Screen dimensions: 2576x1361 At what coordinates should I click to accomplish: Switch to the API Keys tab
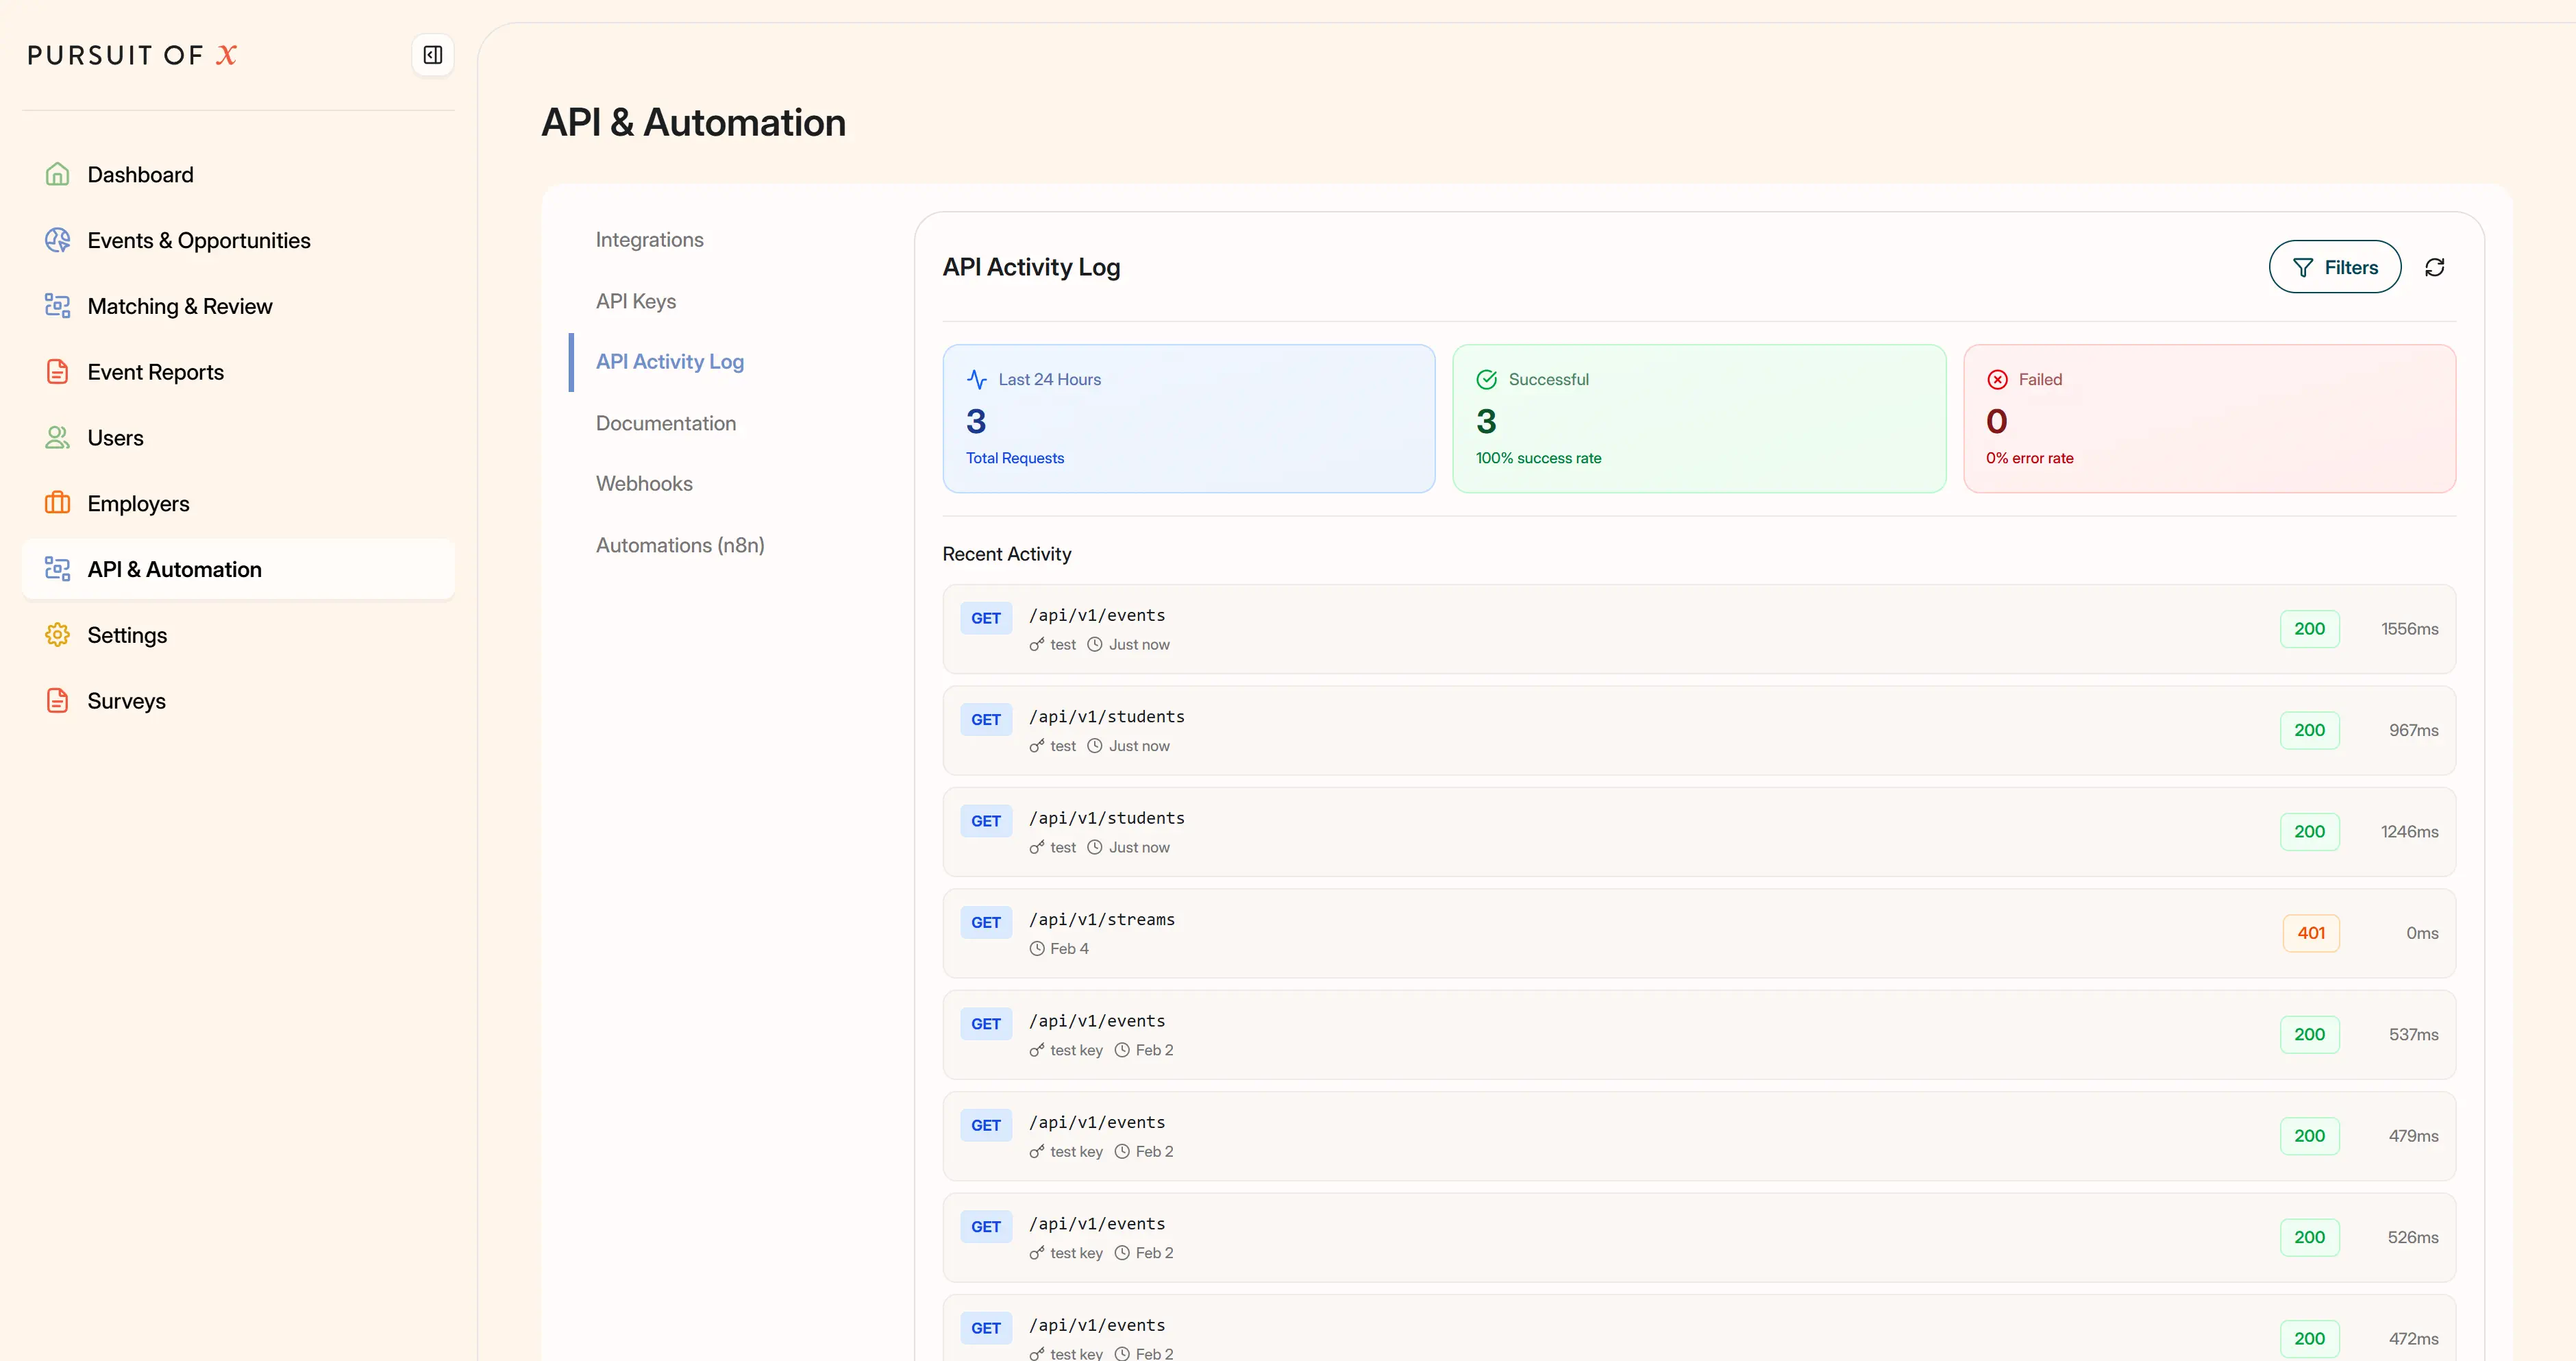coord(636,301)
